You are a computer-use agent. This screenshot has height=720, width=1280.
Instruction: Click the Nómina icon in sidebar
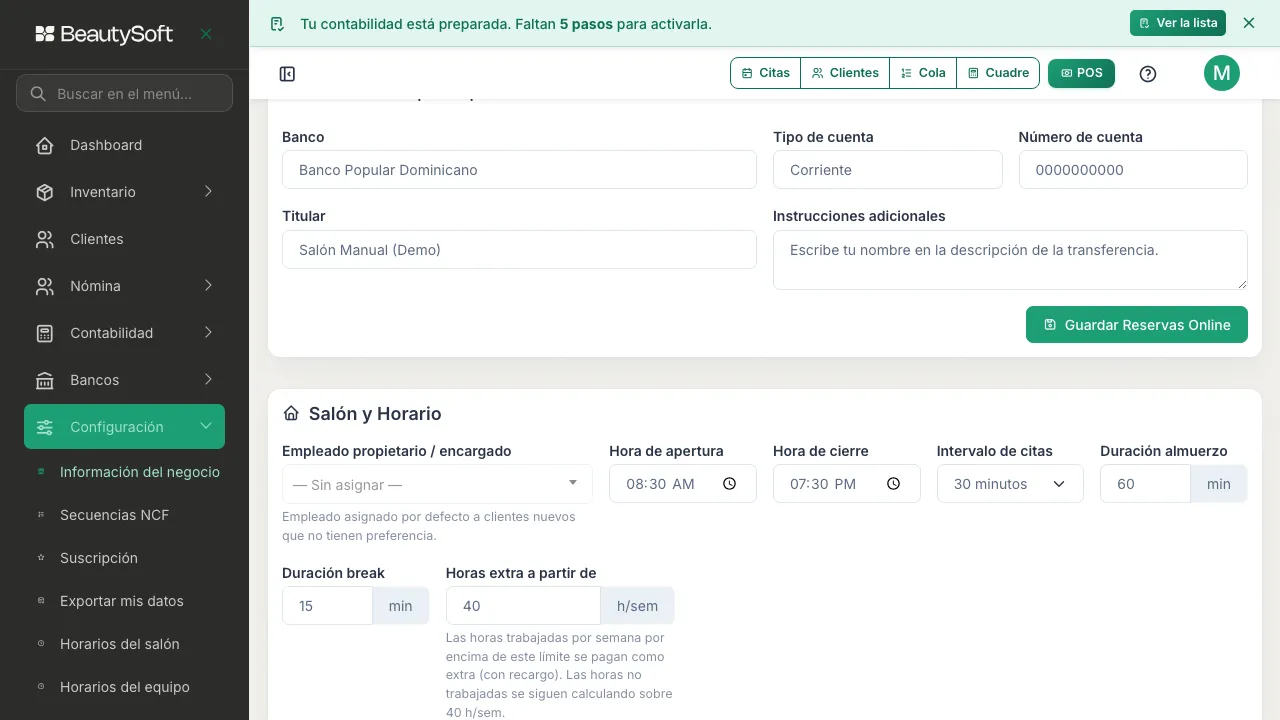coord(45,286)
